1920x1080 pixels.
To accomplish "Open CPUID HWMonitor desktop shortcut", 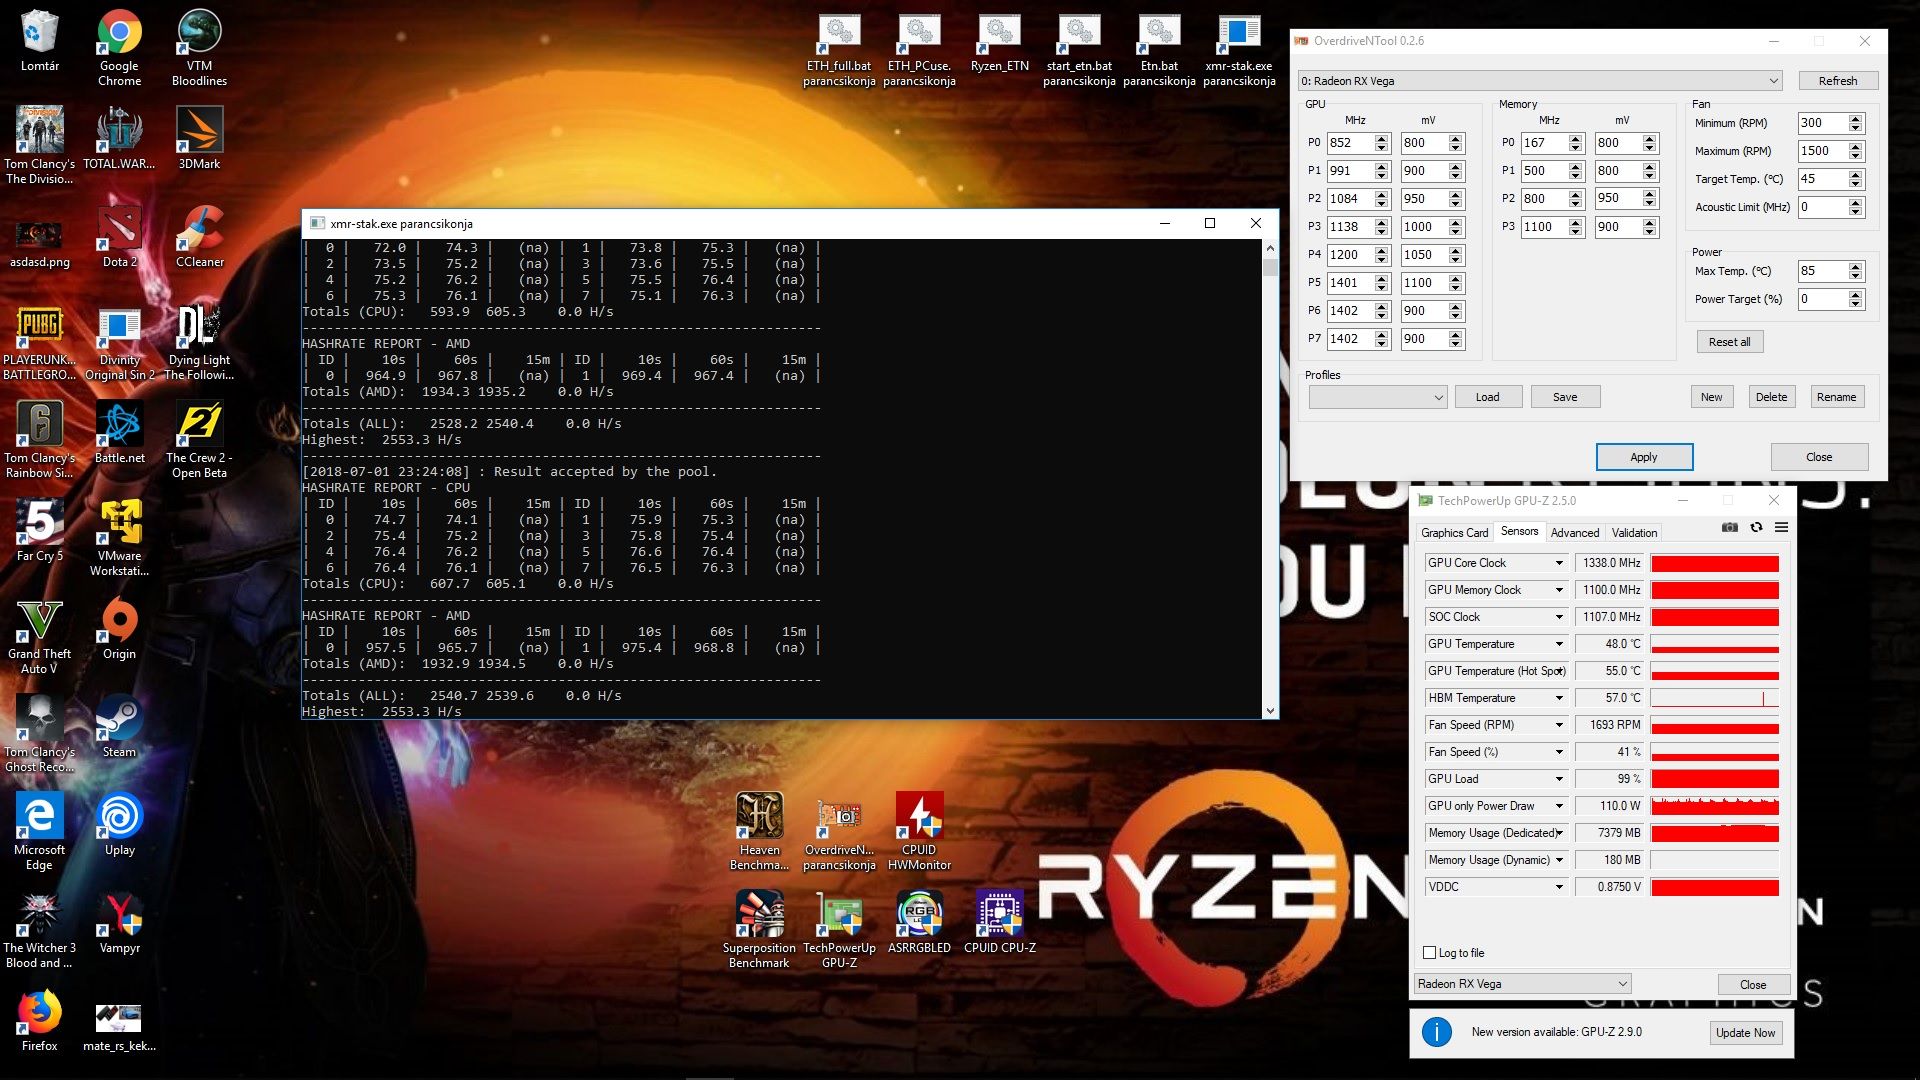I will (919, 832).
